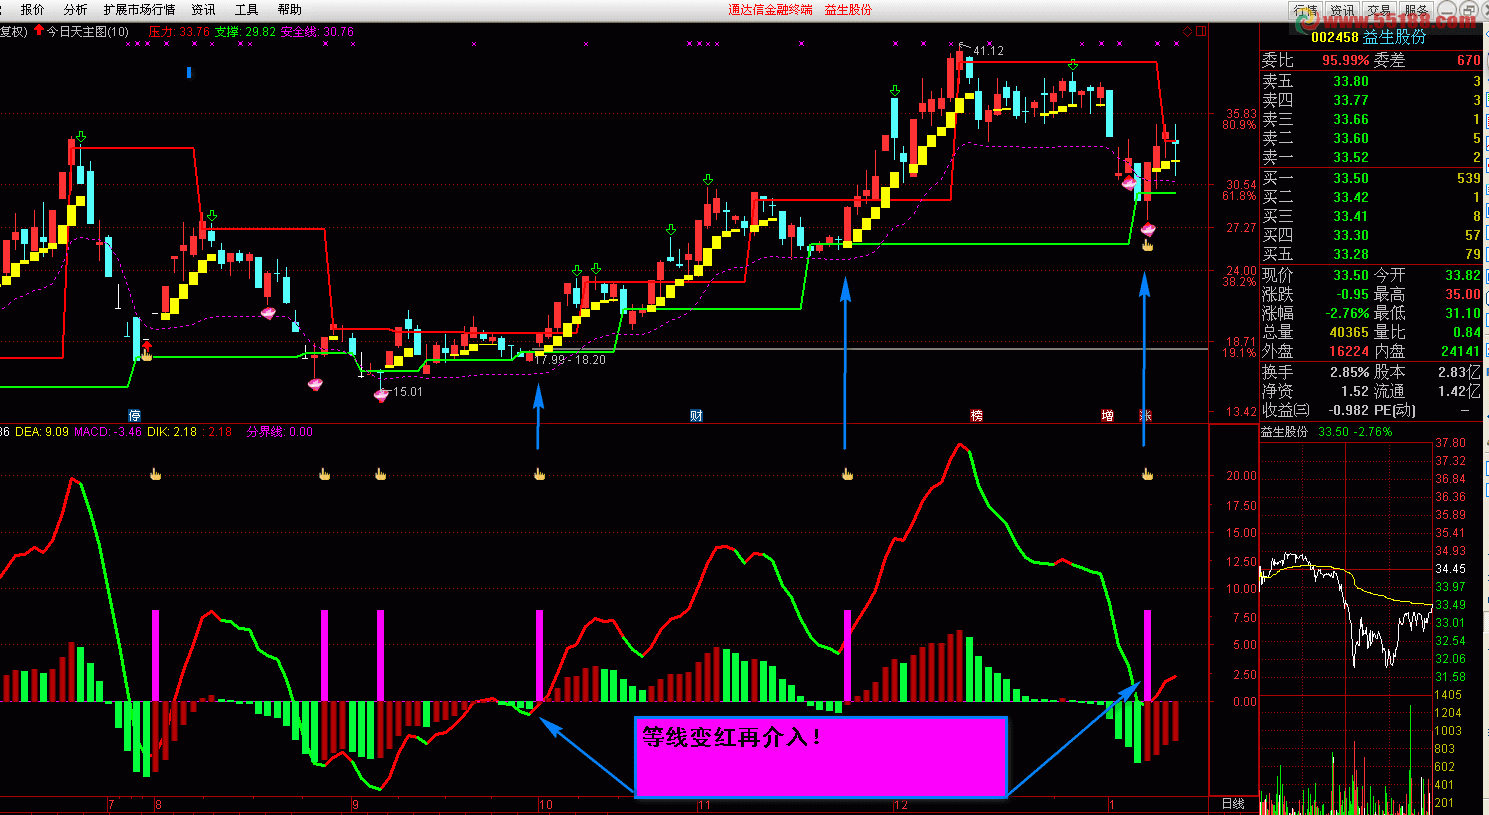Click the first hand icon in MACD pane
This screenshot has height=815, width=1489.
point(156,474)
